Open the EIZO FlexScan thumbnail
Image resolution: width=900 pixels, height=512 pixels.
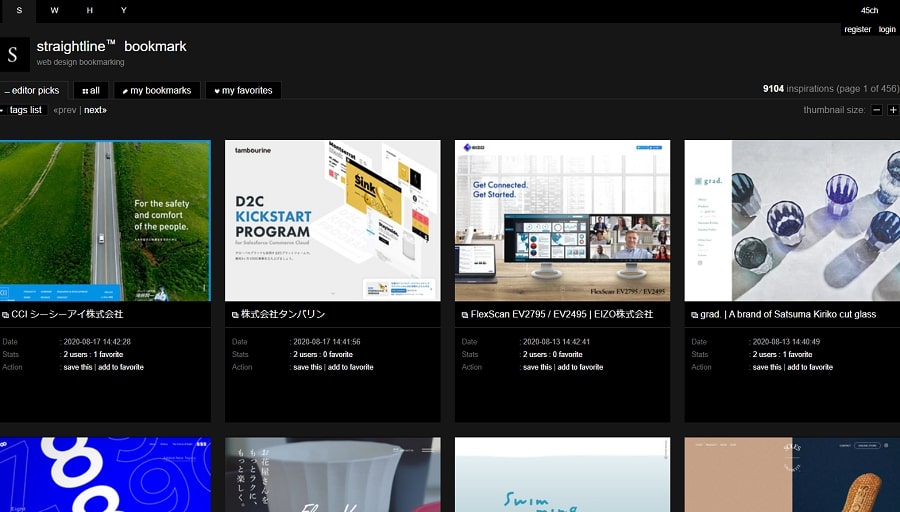tap(562, 220)
